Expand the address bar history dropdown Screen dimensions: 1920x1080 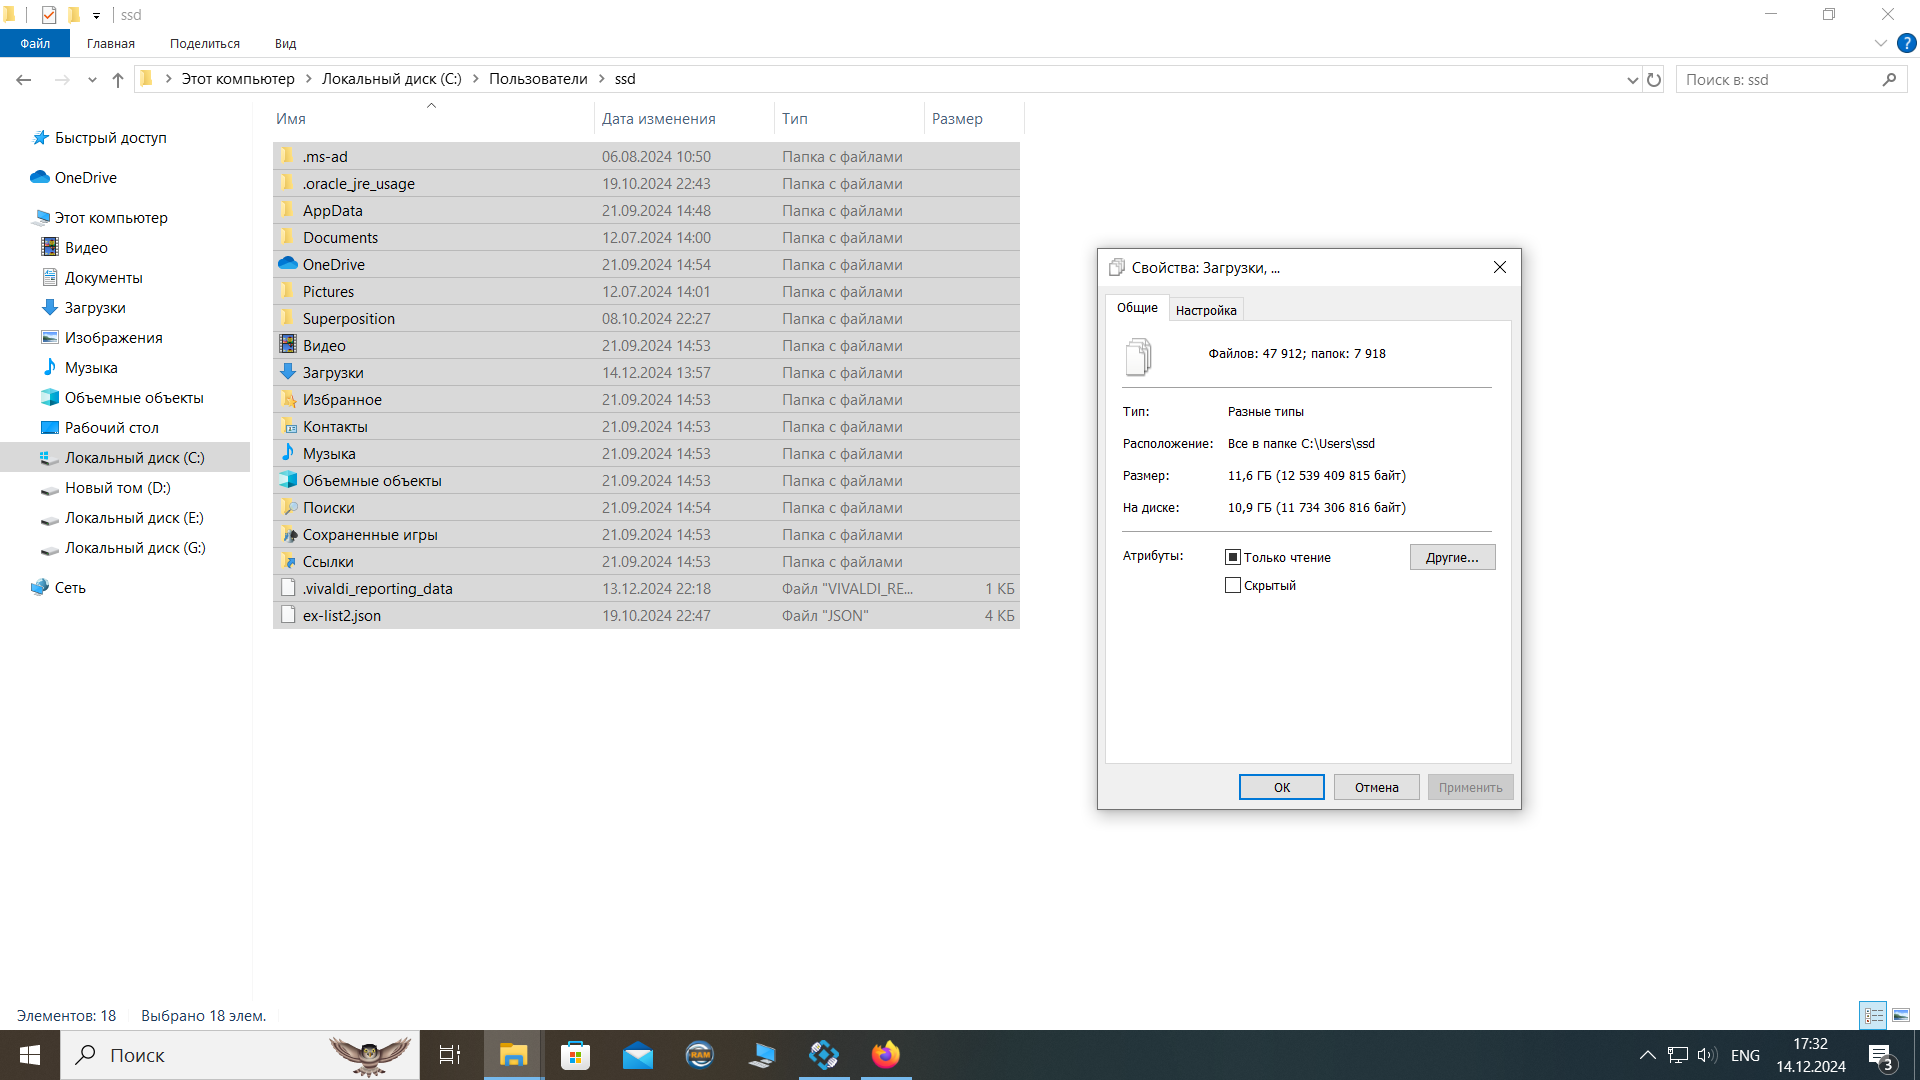click(1632, 80)
